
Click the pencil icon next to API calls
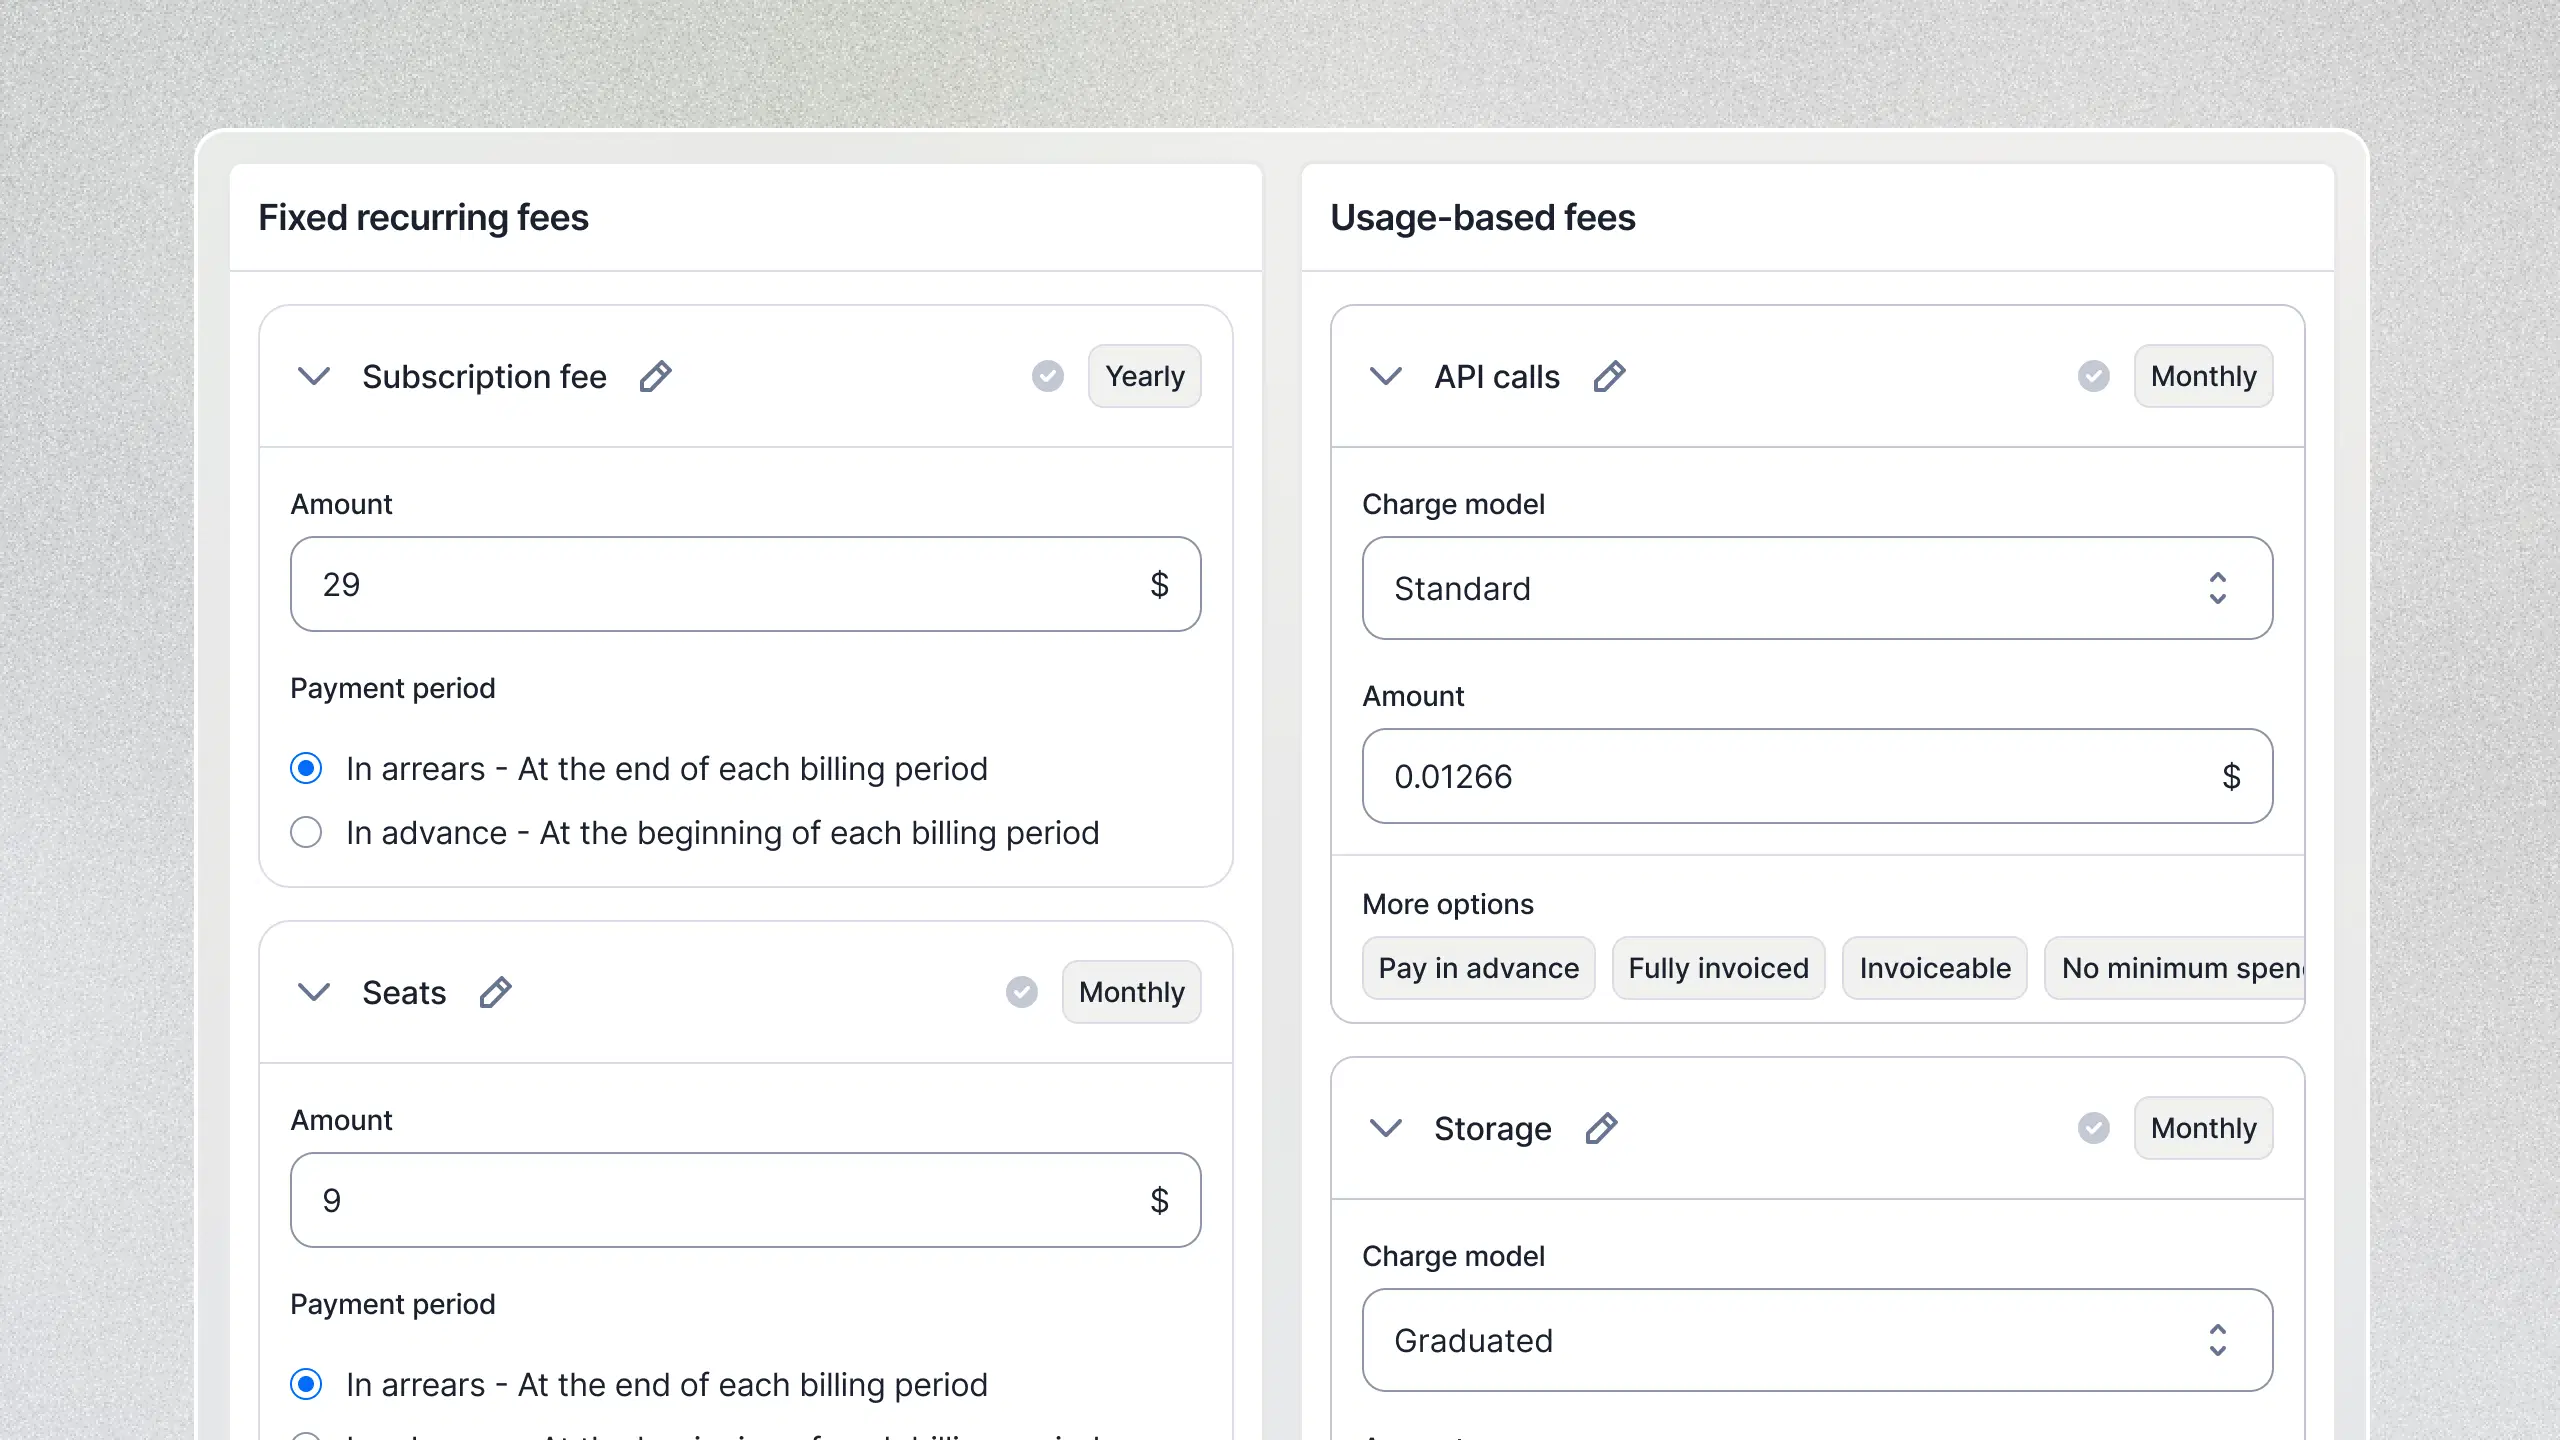point(1609,377)
